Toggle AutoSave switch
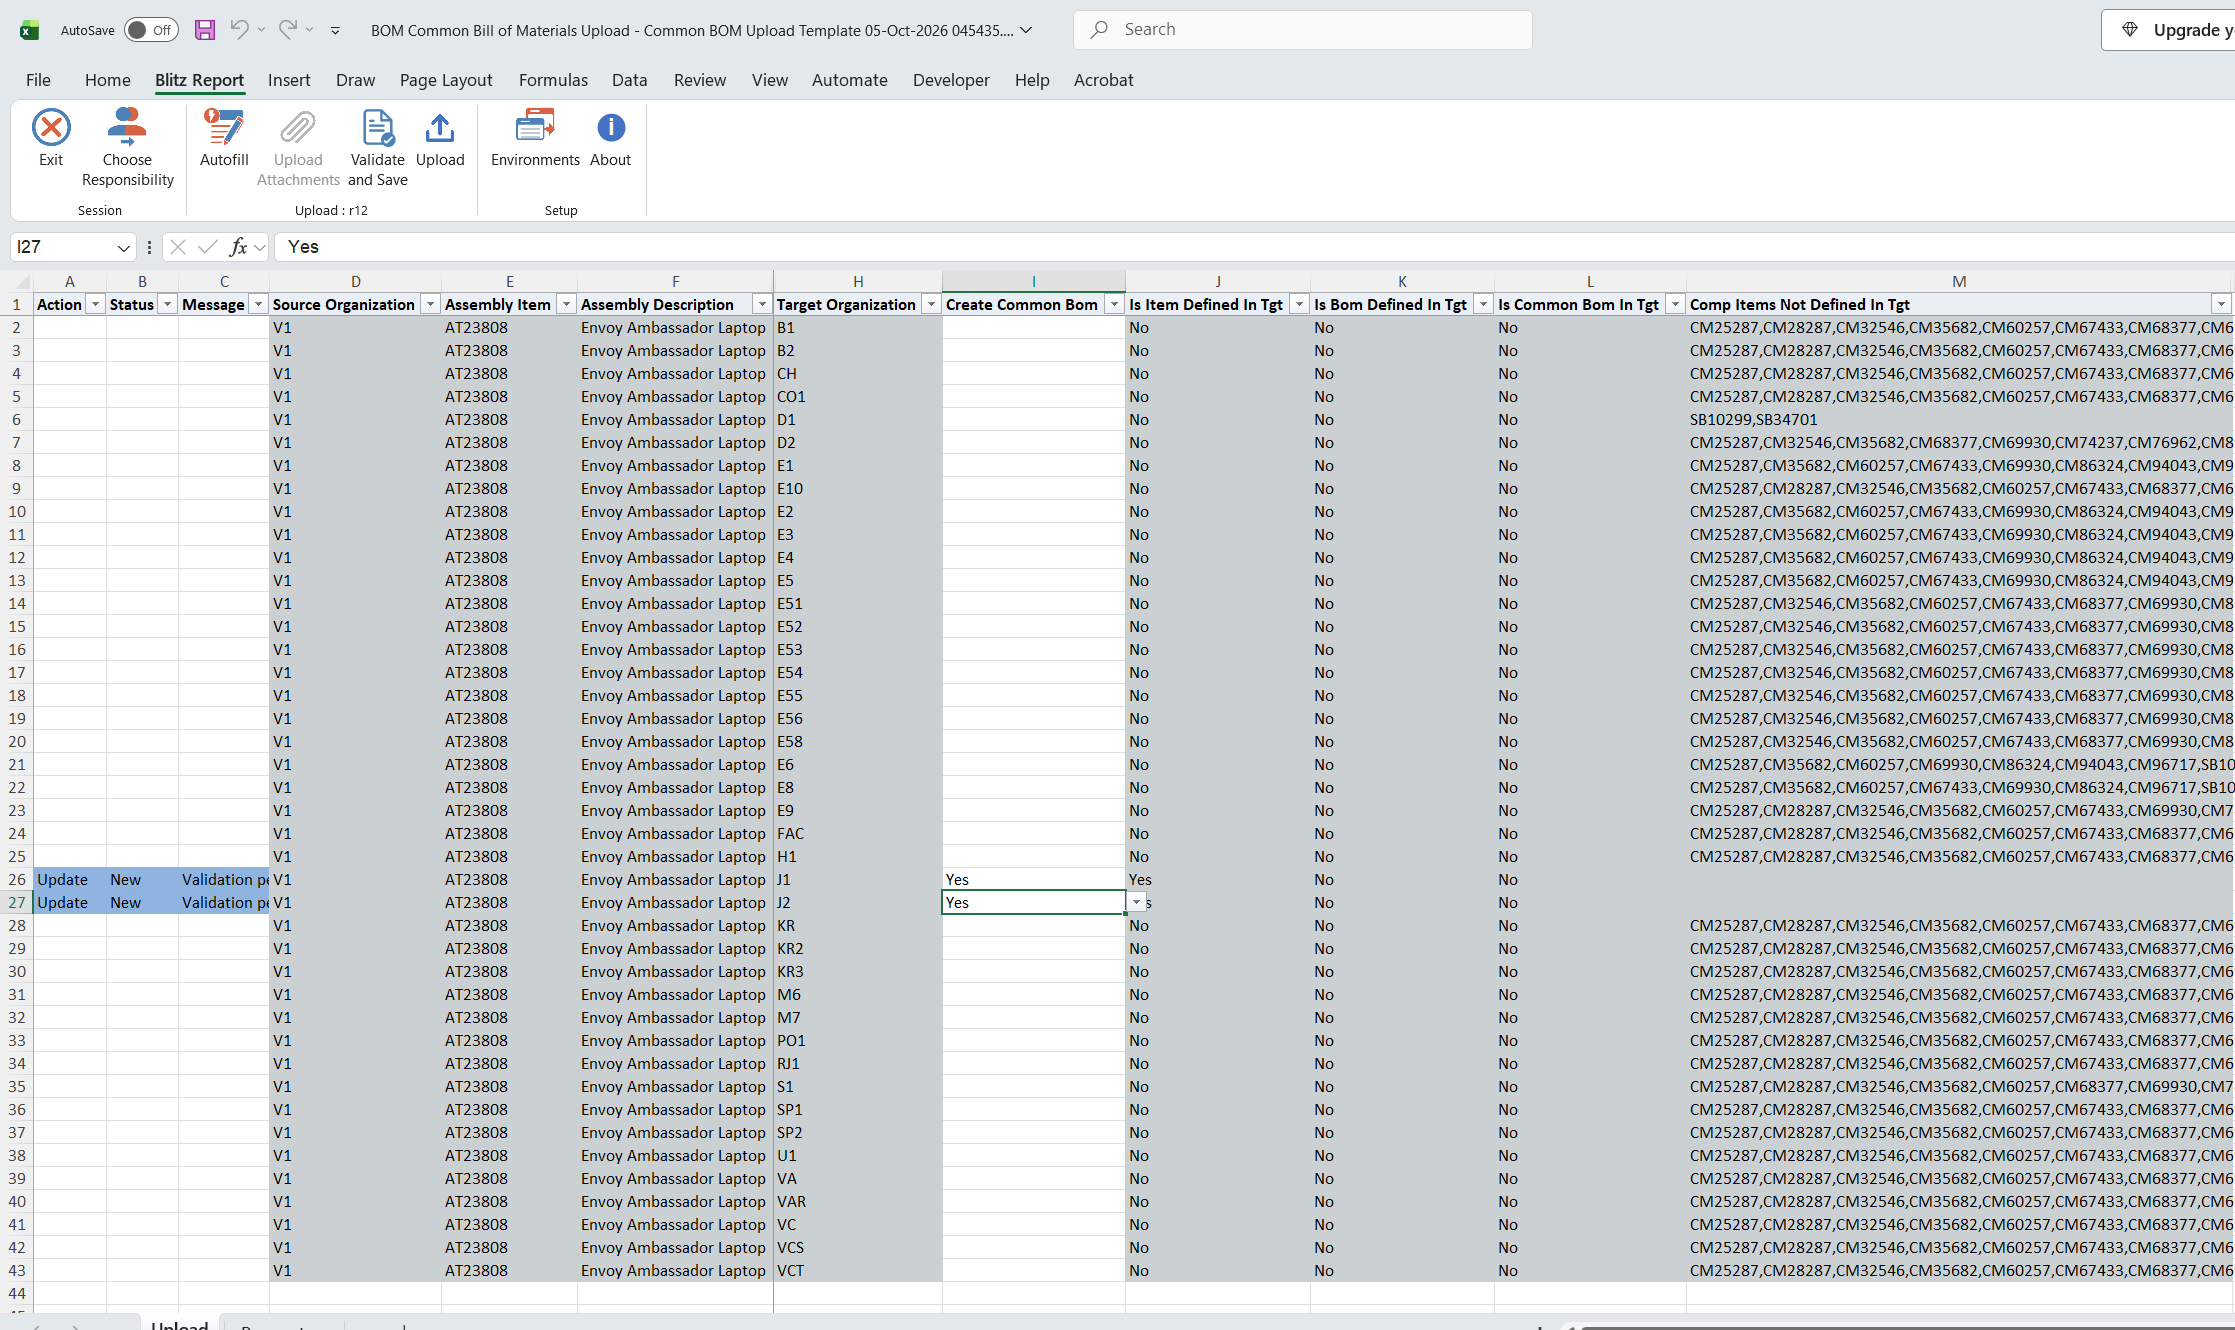The width and height of the screenshot is (2235, 1330). 151,30
